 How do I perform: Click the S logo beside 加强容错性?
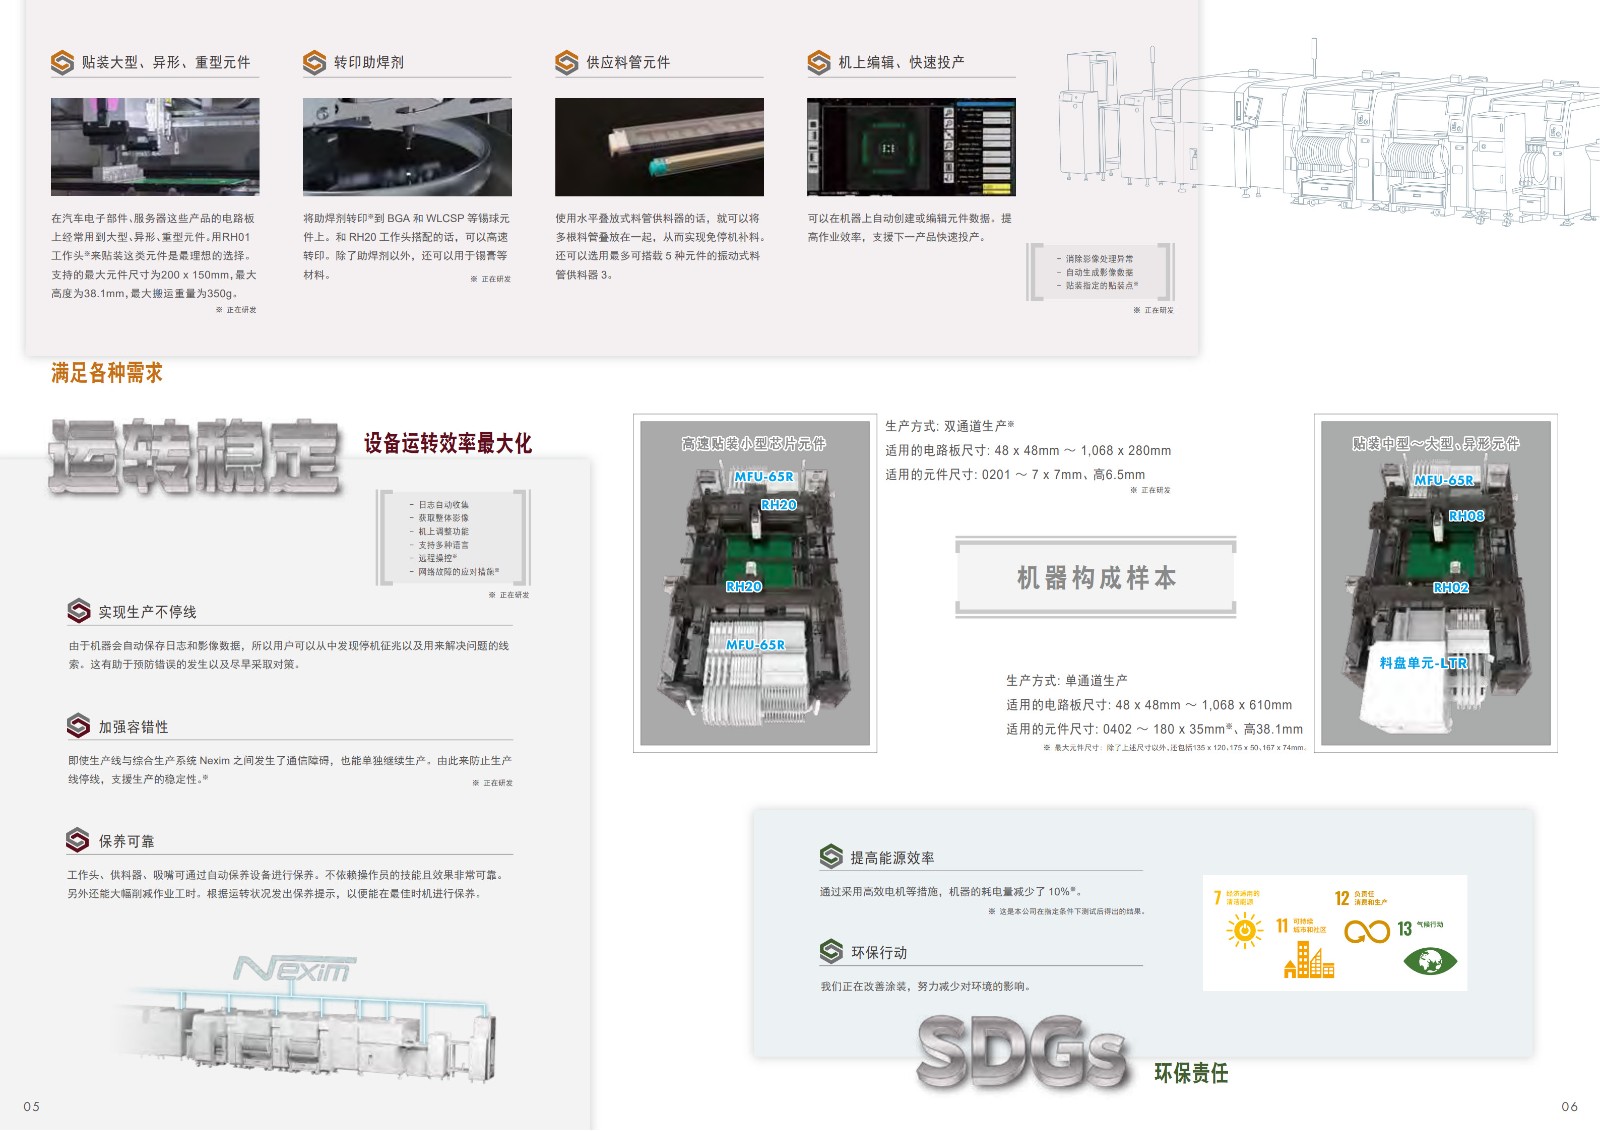79,726
